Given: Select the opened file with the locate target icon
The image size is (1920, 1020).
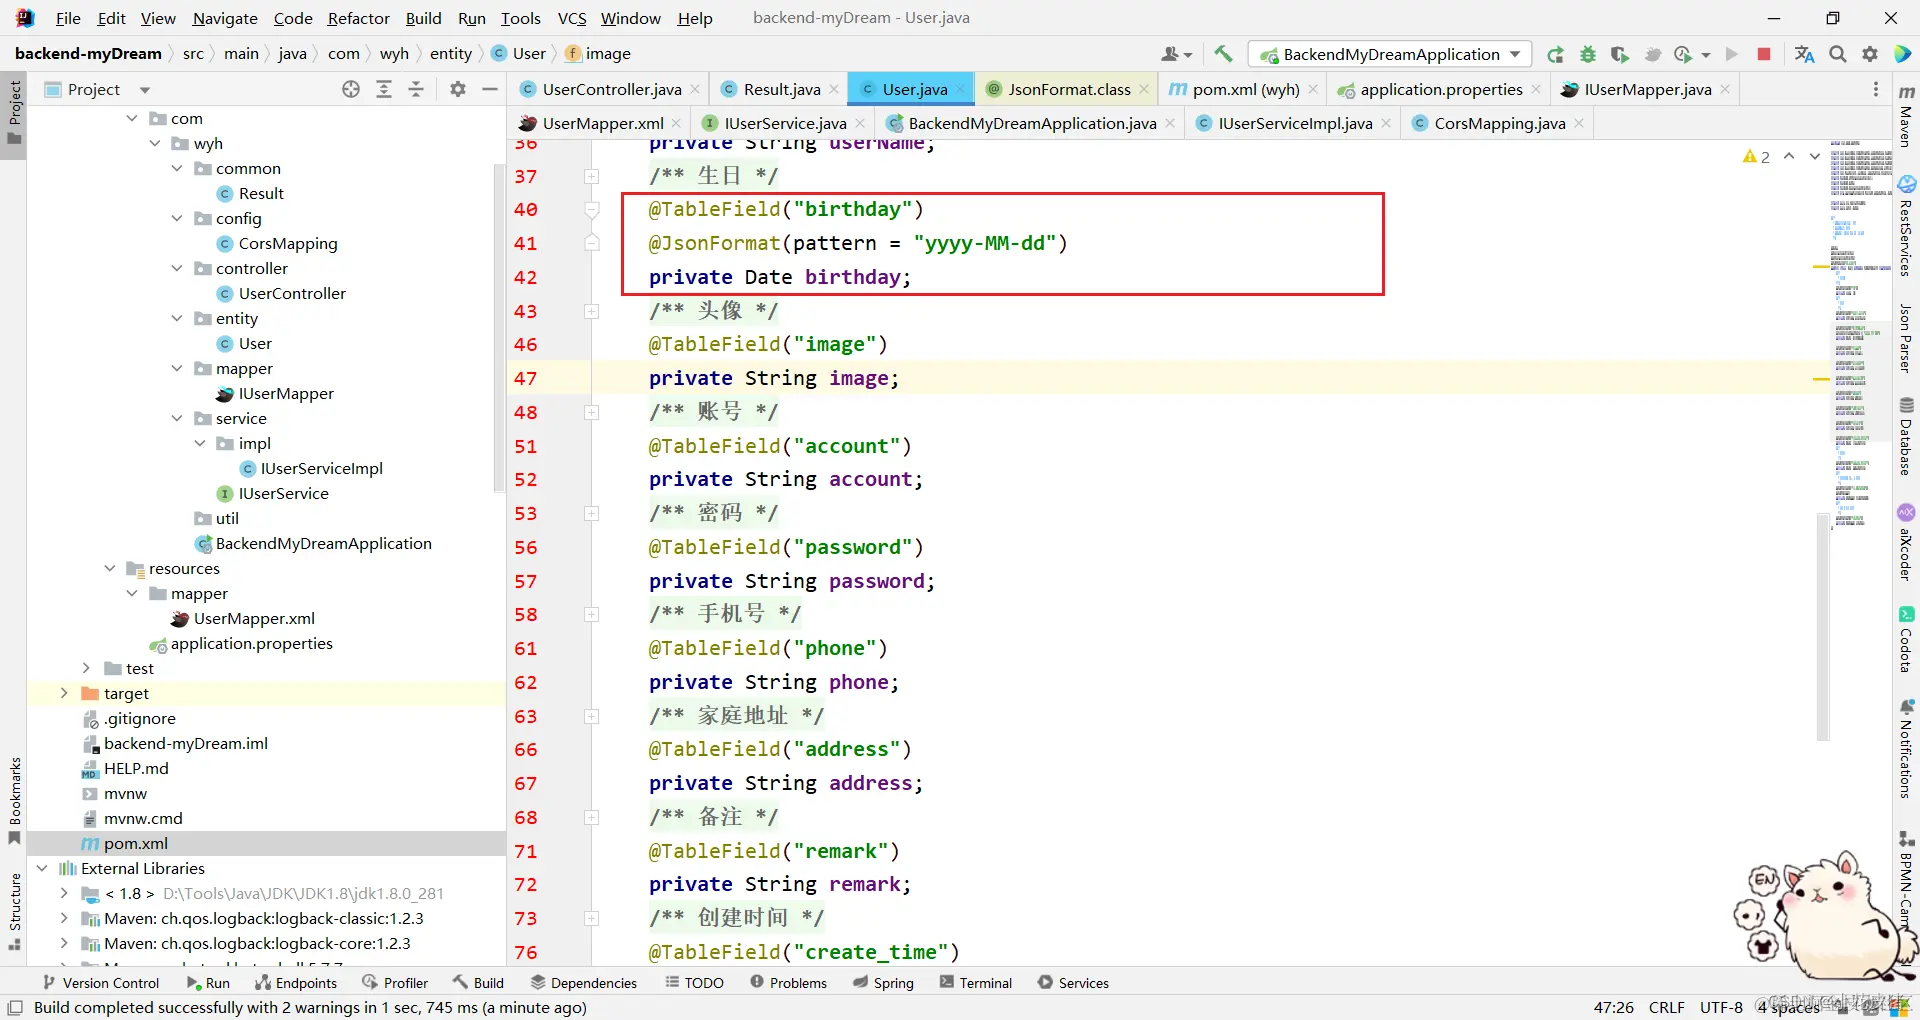Looking at the screenshot, I should (351, 89).
